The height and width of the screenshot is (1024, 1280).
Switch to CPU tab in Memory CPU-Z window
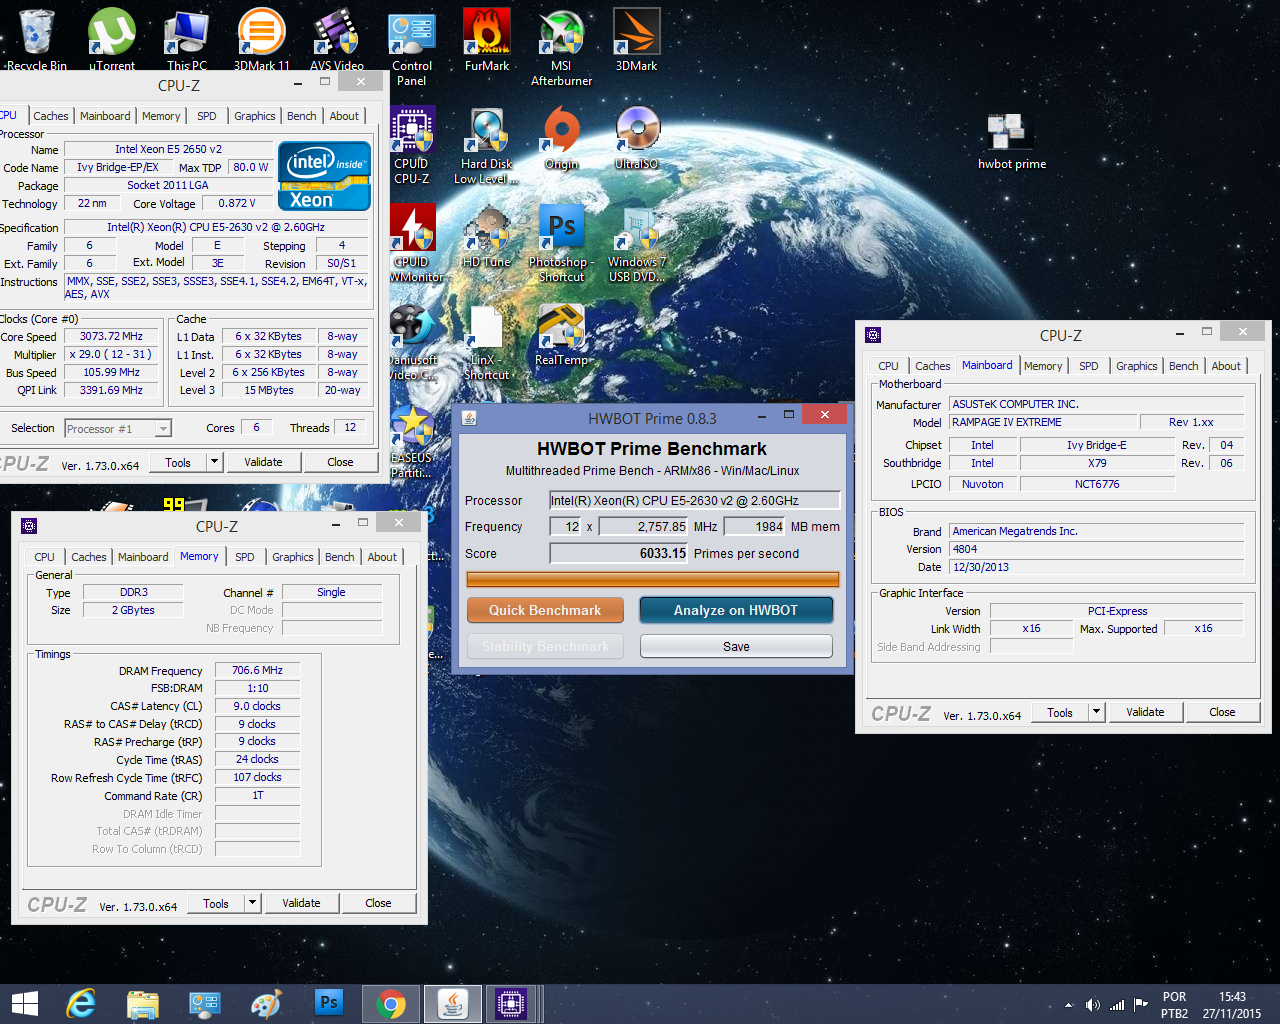44,557
